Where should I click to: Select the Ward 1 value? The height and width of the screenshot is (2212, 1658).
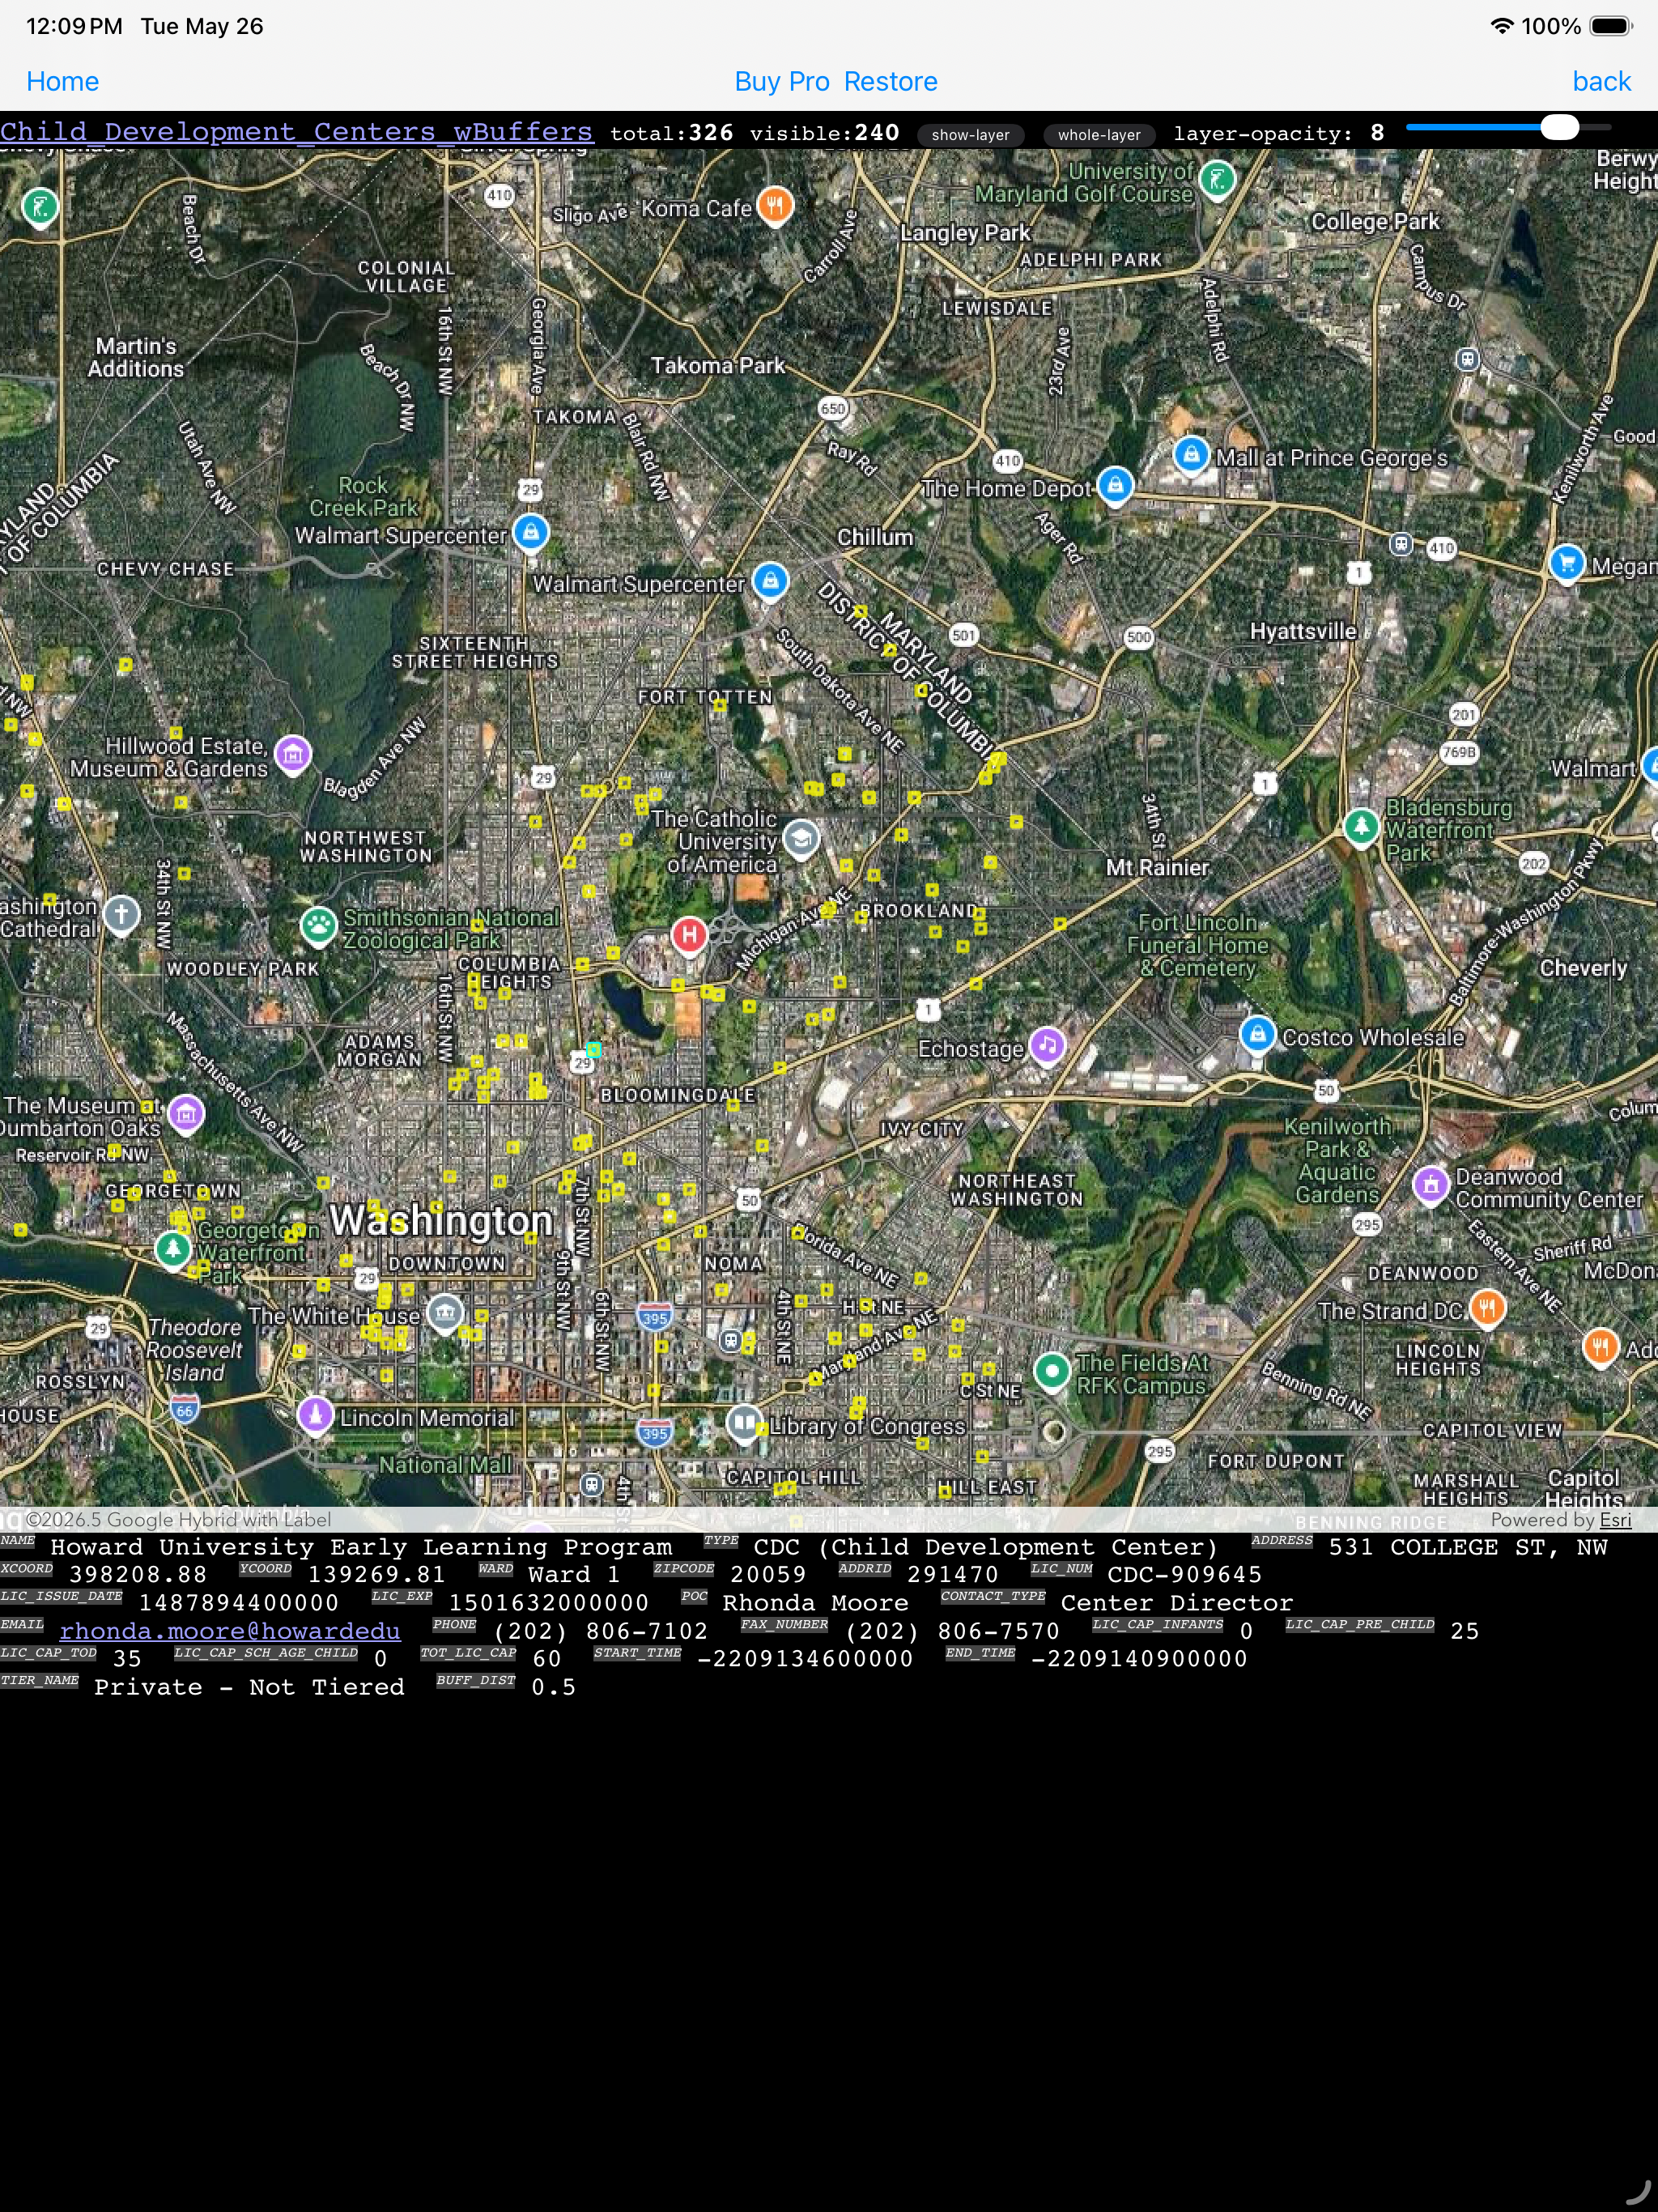click(574, 1574)
